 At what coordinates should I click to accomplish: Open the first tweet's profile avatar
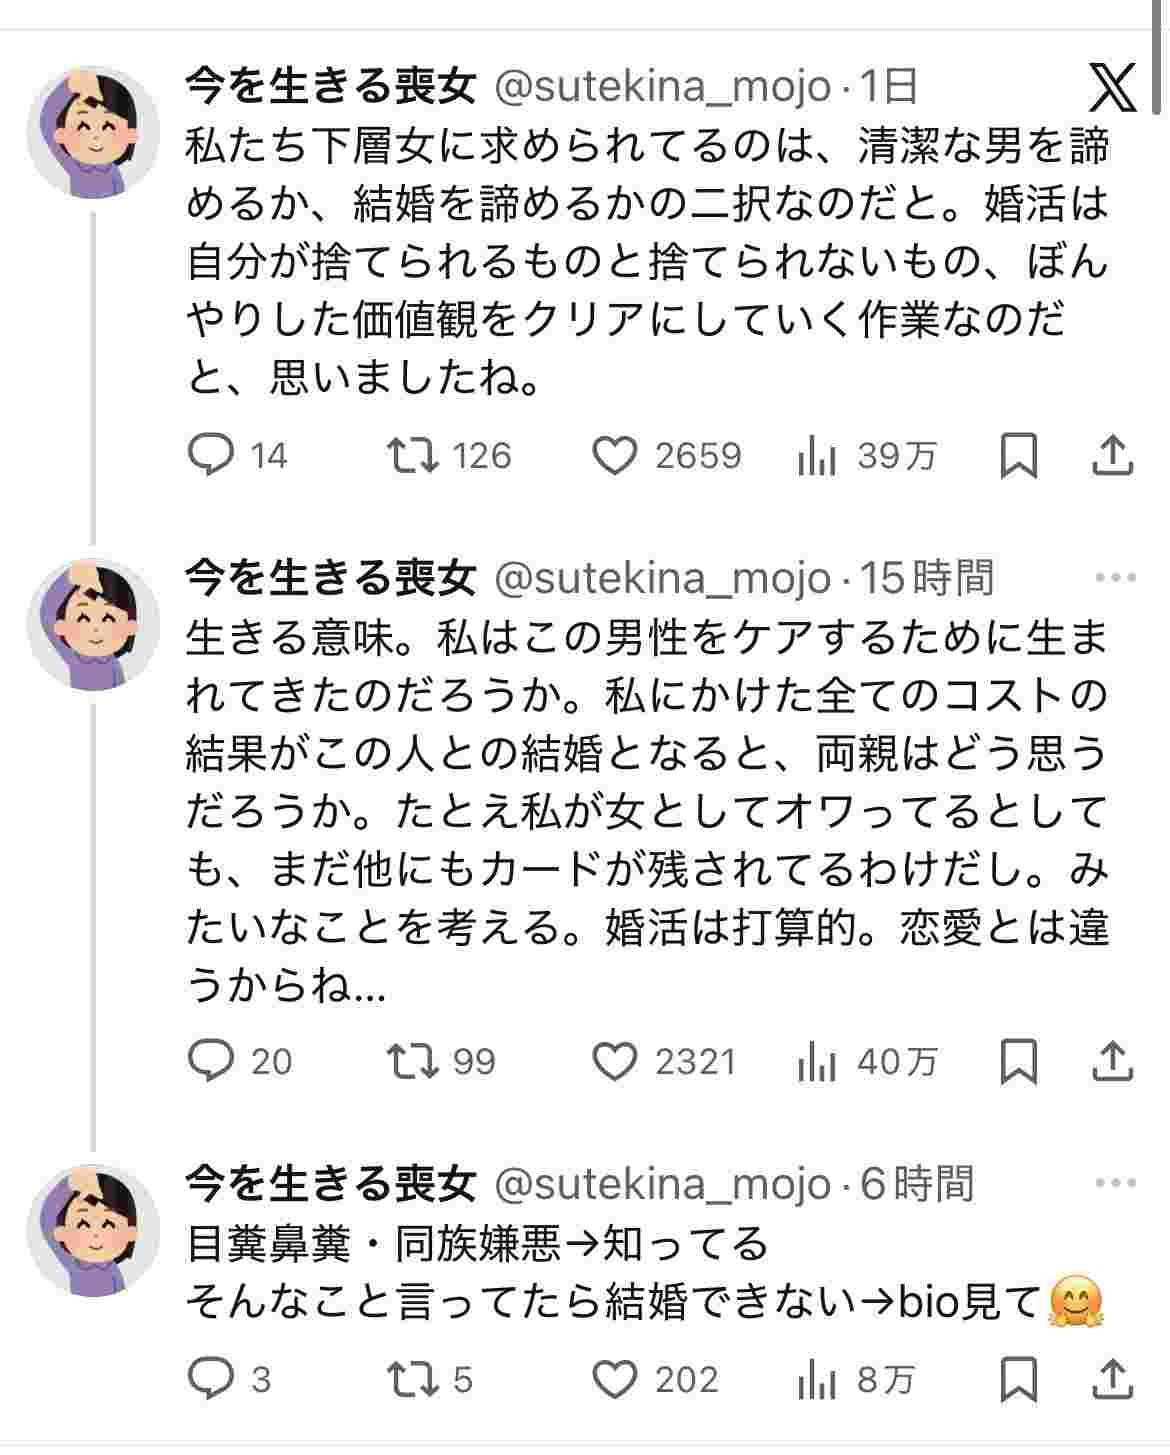tap(93, 133)
